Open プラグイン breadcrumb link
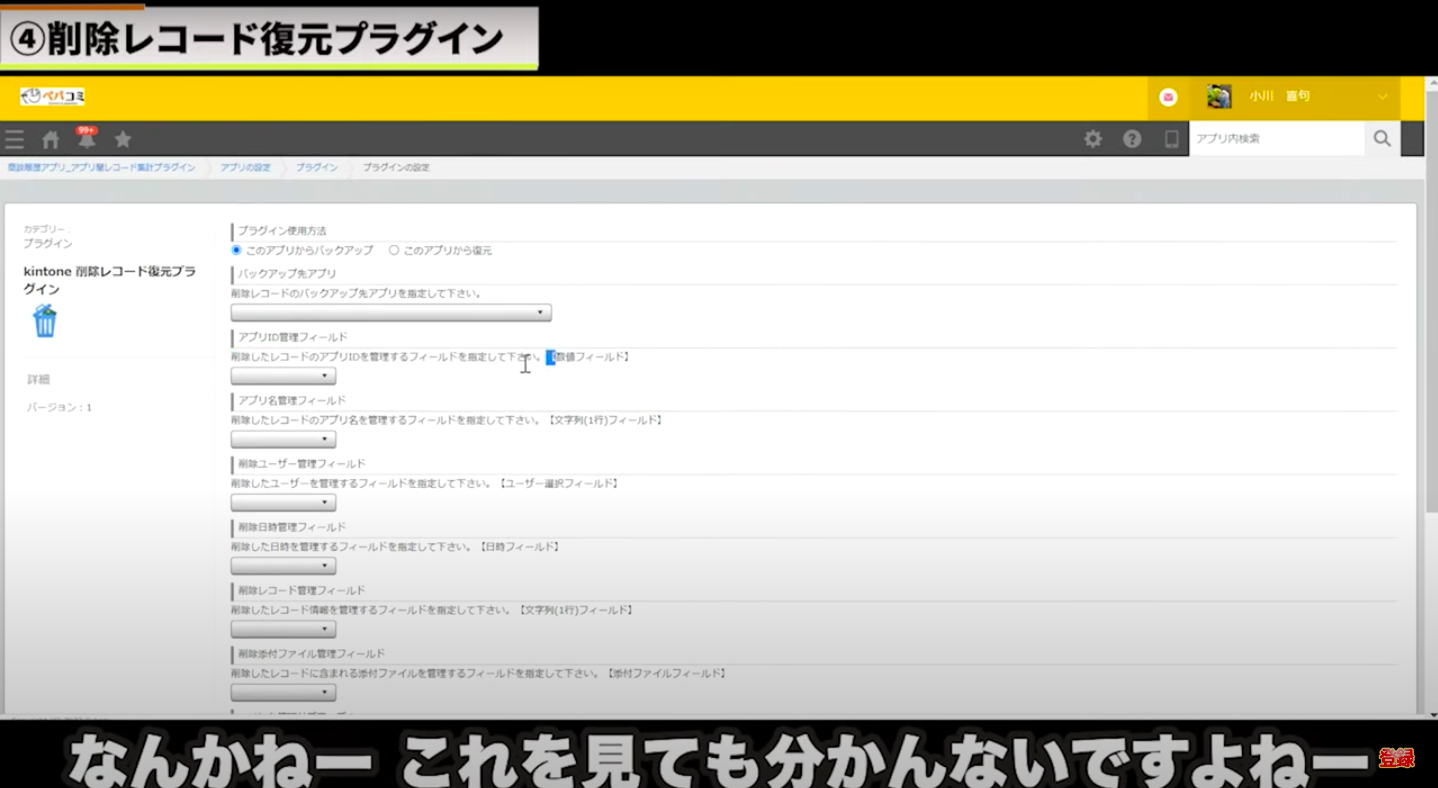The width and height of the screenshot is (1438, 788). click(x=316, y=167)
